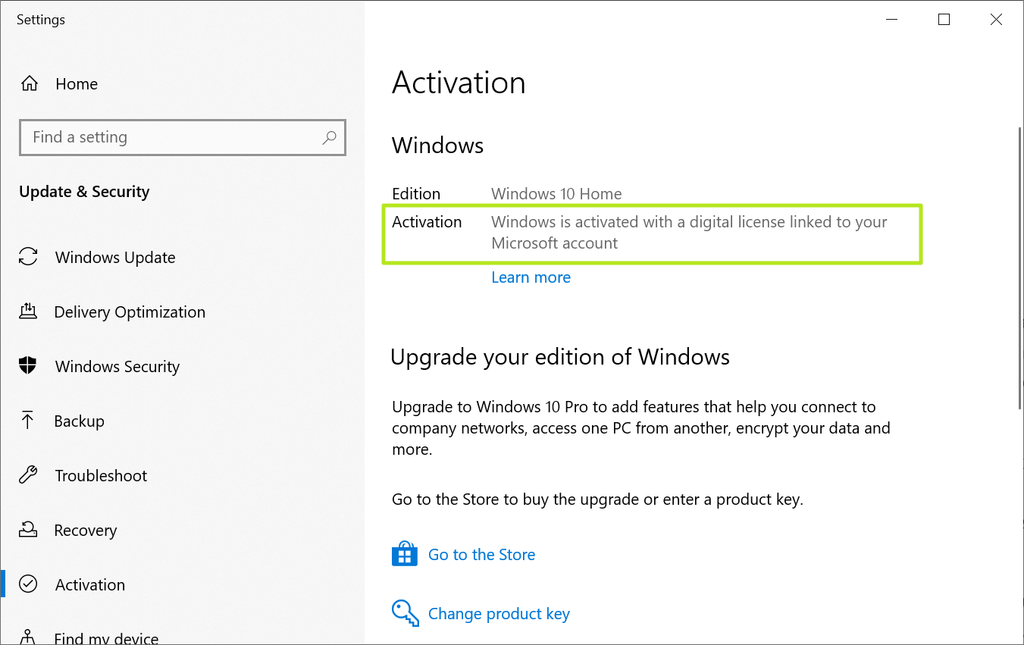1024x645 pixels.
Task: Select the Windows Update sync icon
Action: [29, 257]
